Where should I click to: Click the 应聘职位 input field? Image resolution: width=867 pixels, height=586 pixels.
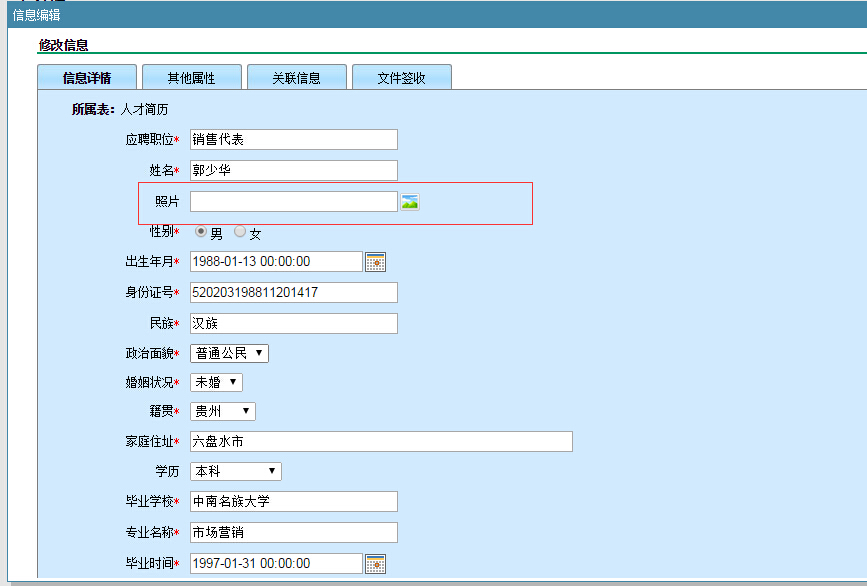click(293, 140)
